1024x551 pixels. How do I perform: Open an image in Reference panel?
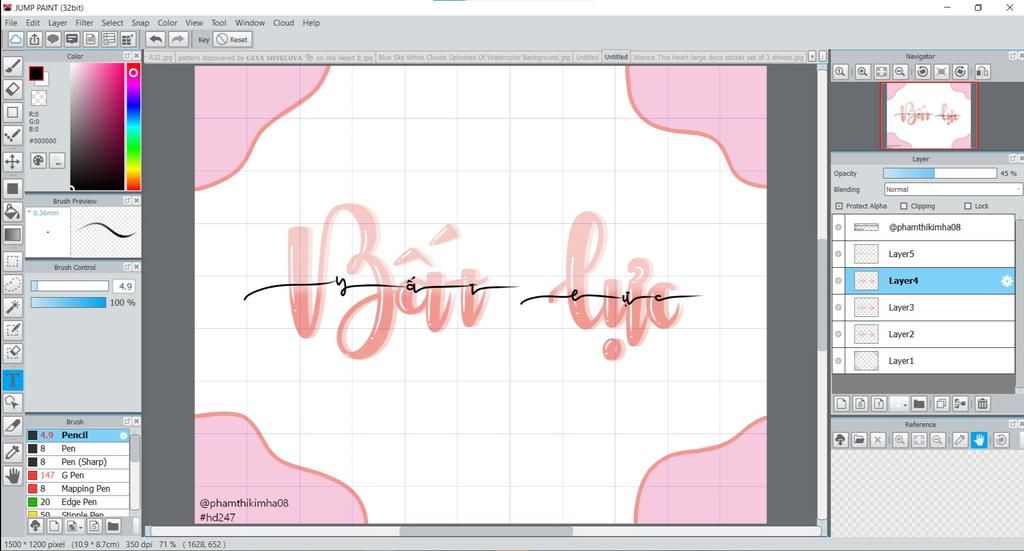coord(859,440)
